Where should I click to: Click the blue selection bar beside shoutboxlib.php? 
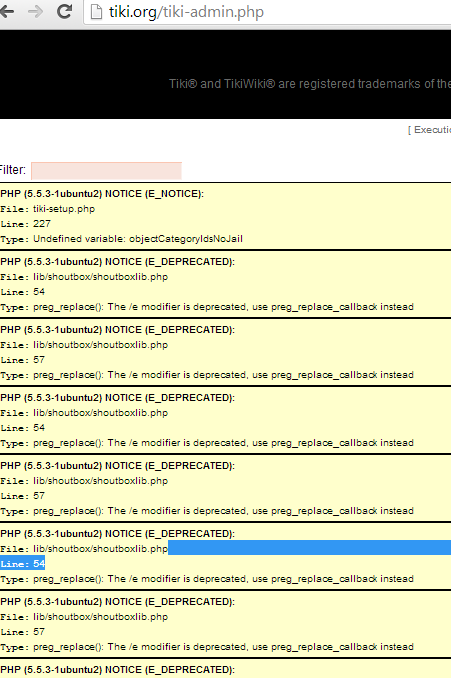click(309, 548)
